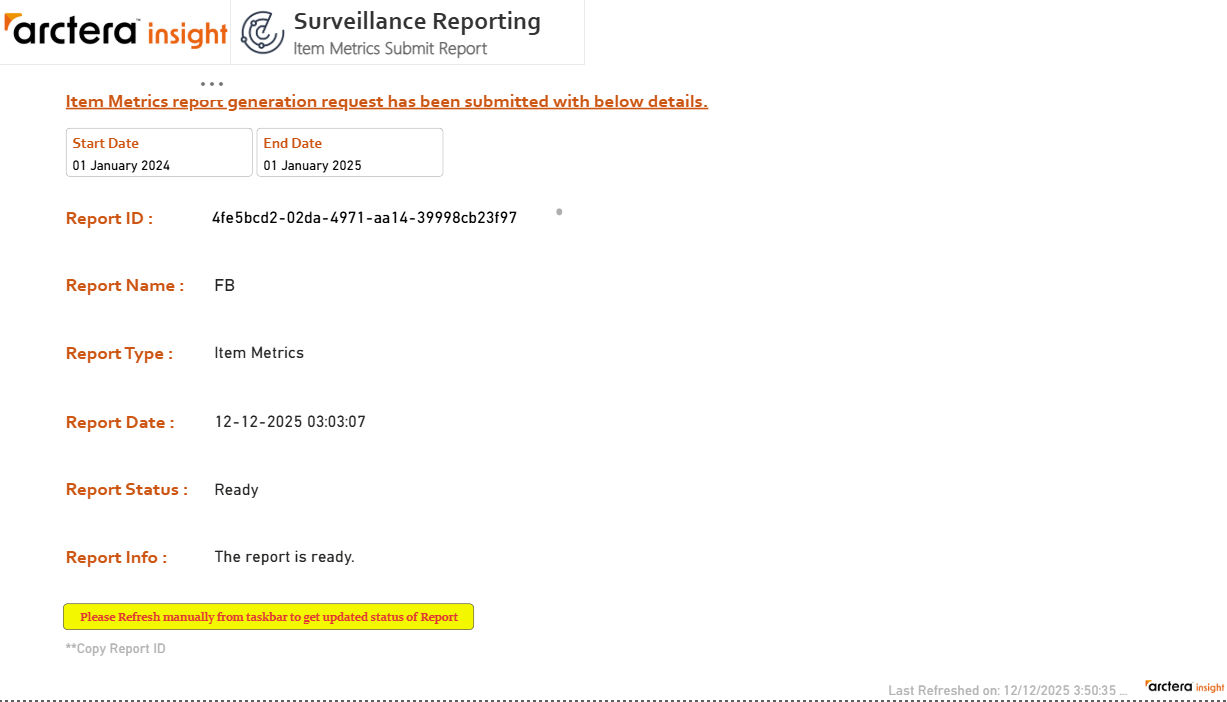Click the Arctera Insight logo at top left
This screenshot has height=702, width=1227.
(x=115, y=31)
